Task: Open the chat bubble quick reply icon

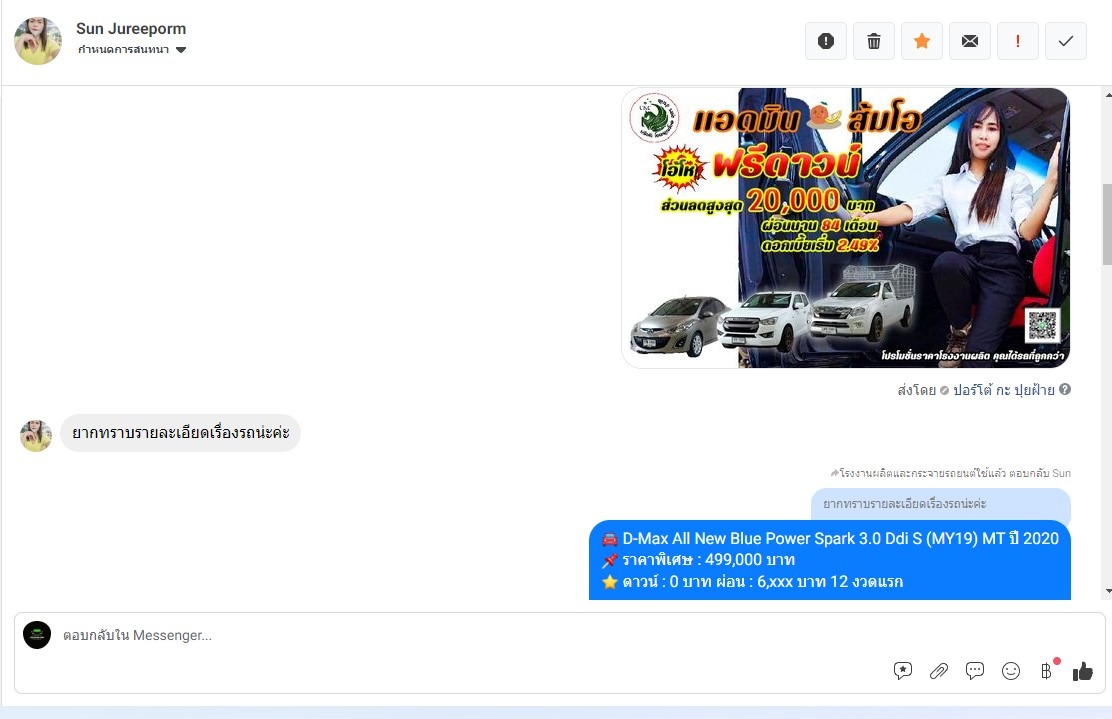Action: [x=974, y=671]
